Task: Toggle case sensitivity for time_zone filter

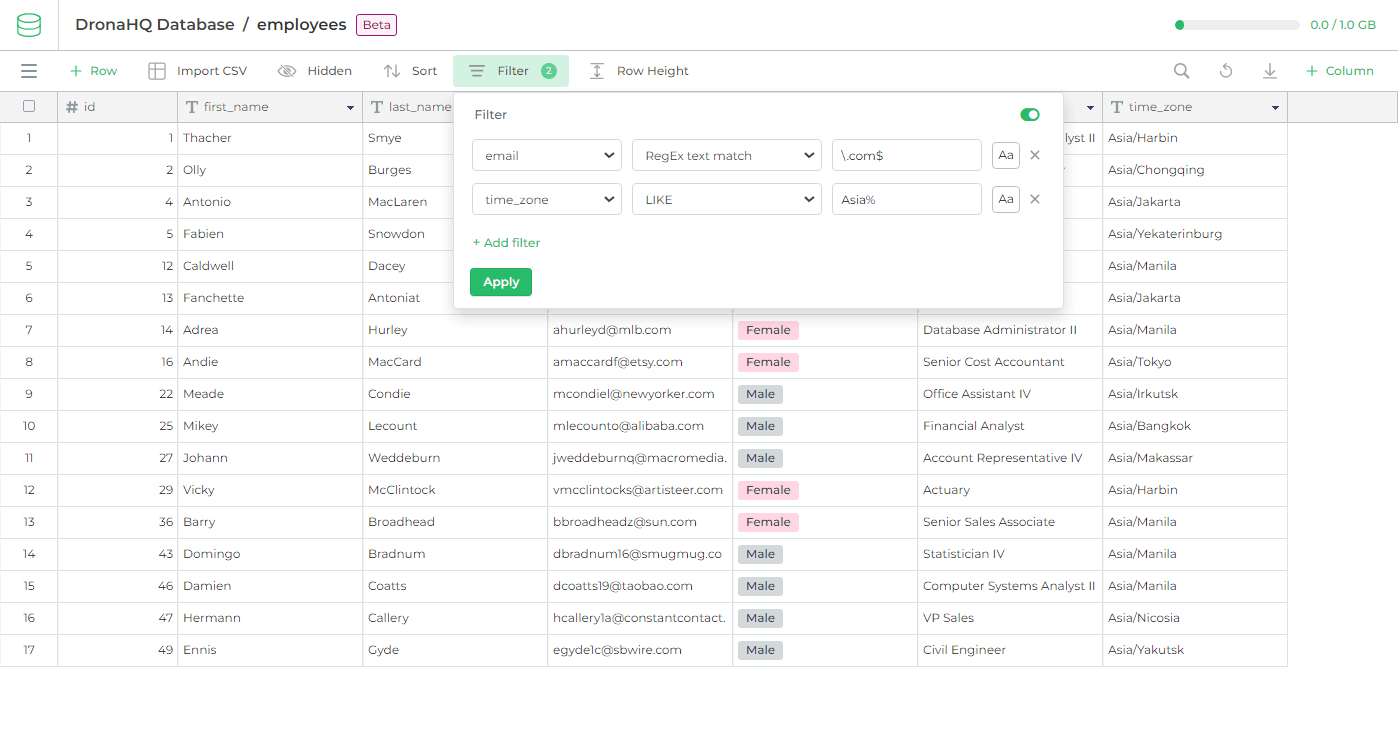Action: 1006,199
